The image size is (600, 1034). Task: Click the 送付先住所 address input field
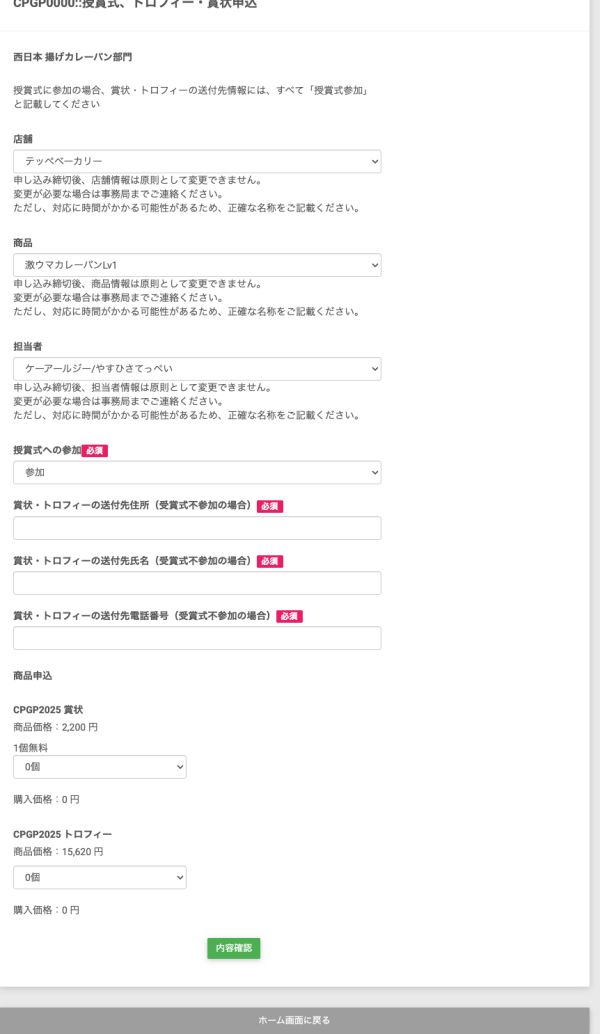click(197, 528)
